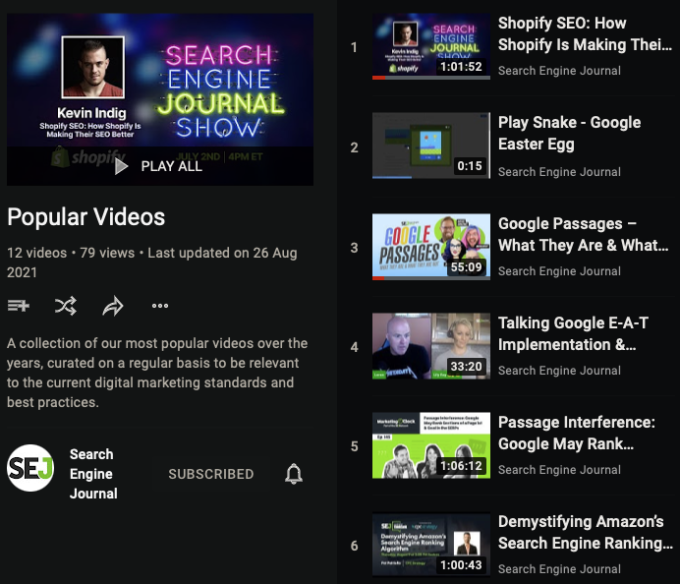
Task: Open the Search Engine Journal channel name link
Action: 94,474
